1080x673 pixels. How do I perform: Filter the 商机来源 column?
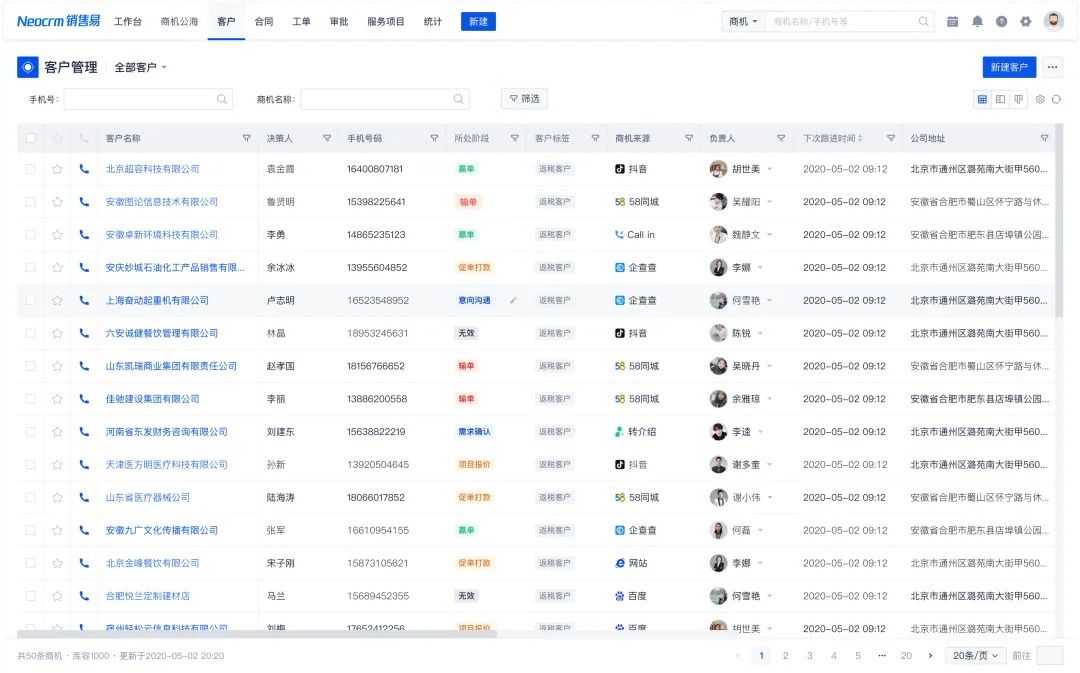689,138
